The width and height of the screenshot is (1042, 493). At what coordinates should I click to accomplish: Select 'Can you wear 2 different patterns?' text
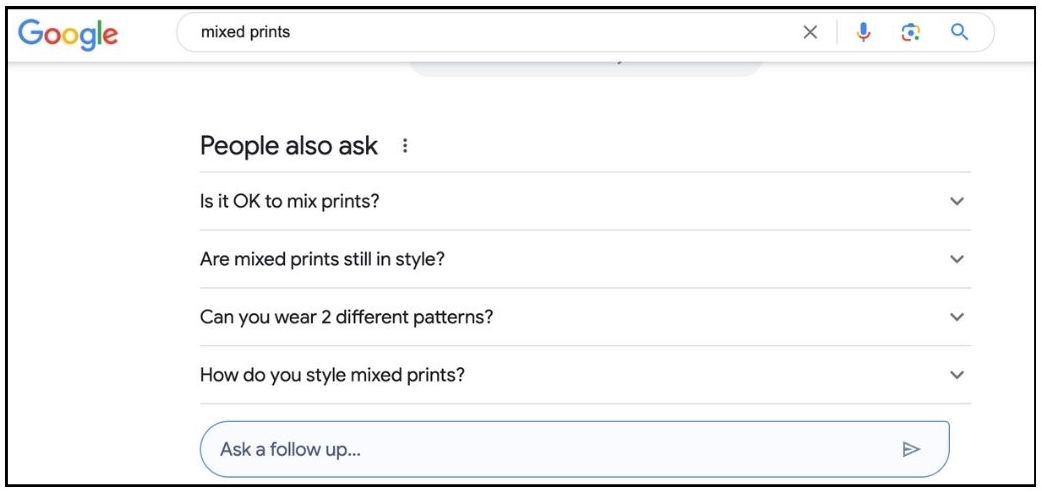[x=346, y=317]
